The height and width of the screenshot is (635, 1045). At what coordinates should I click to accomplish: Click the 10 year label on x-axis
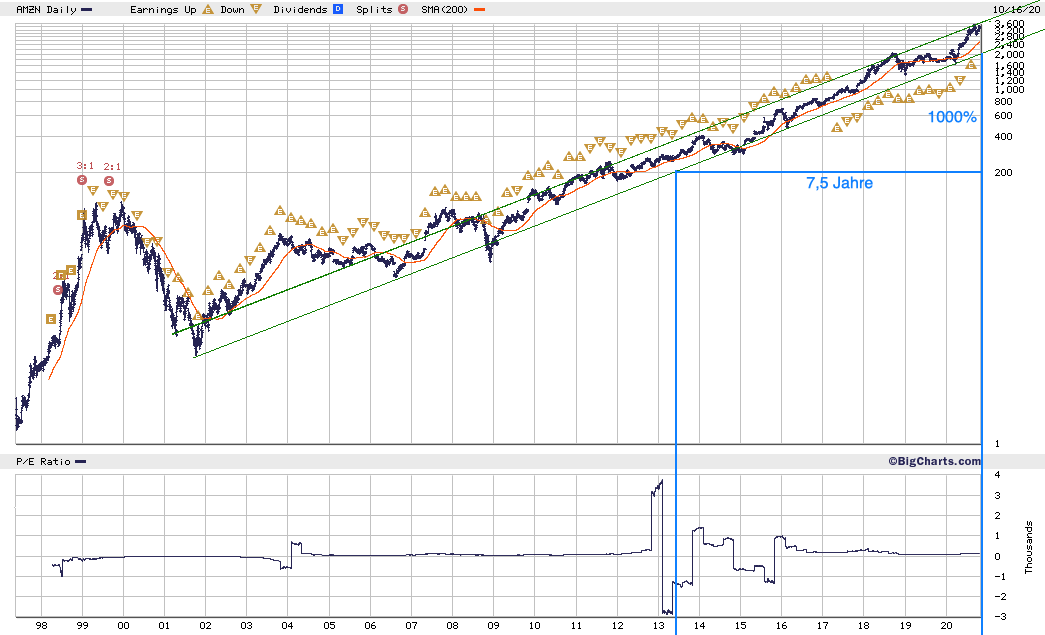(x=534, y=626)
